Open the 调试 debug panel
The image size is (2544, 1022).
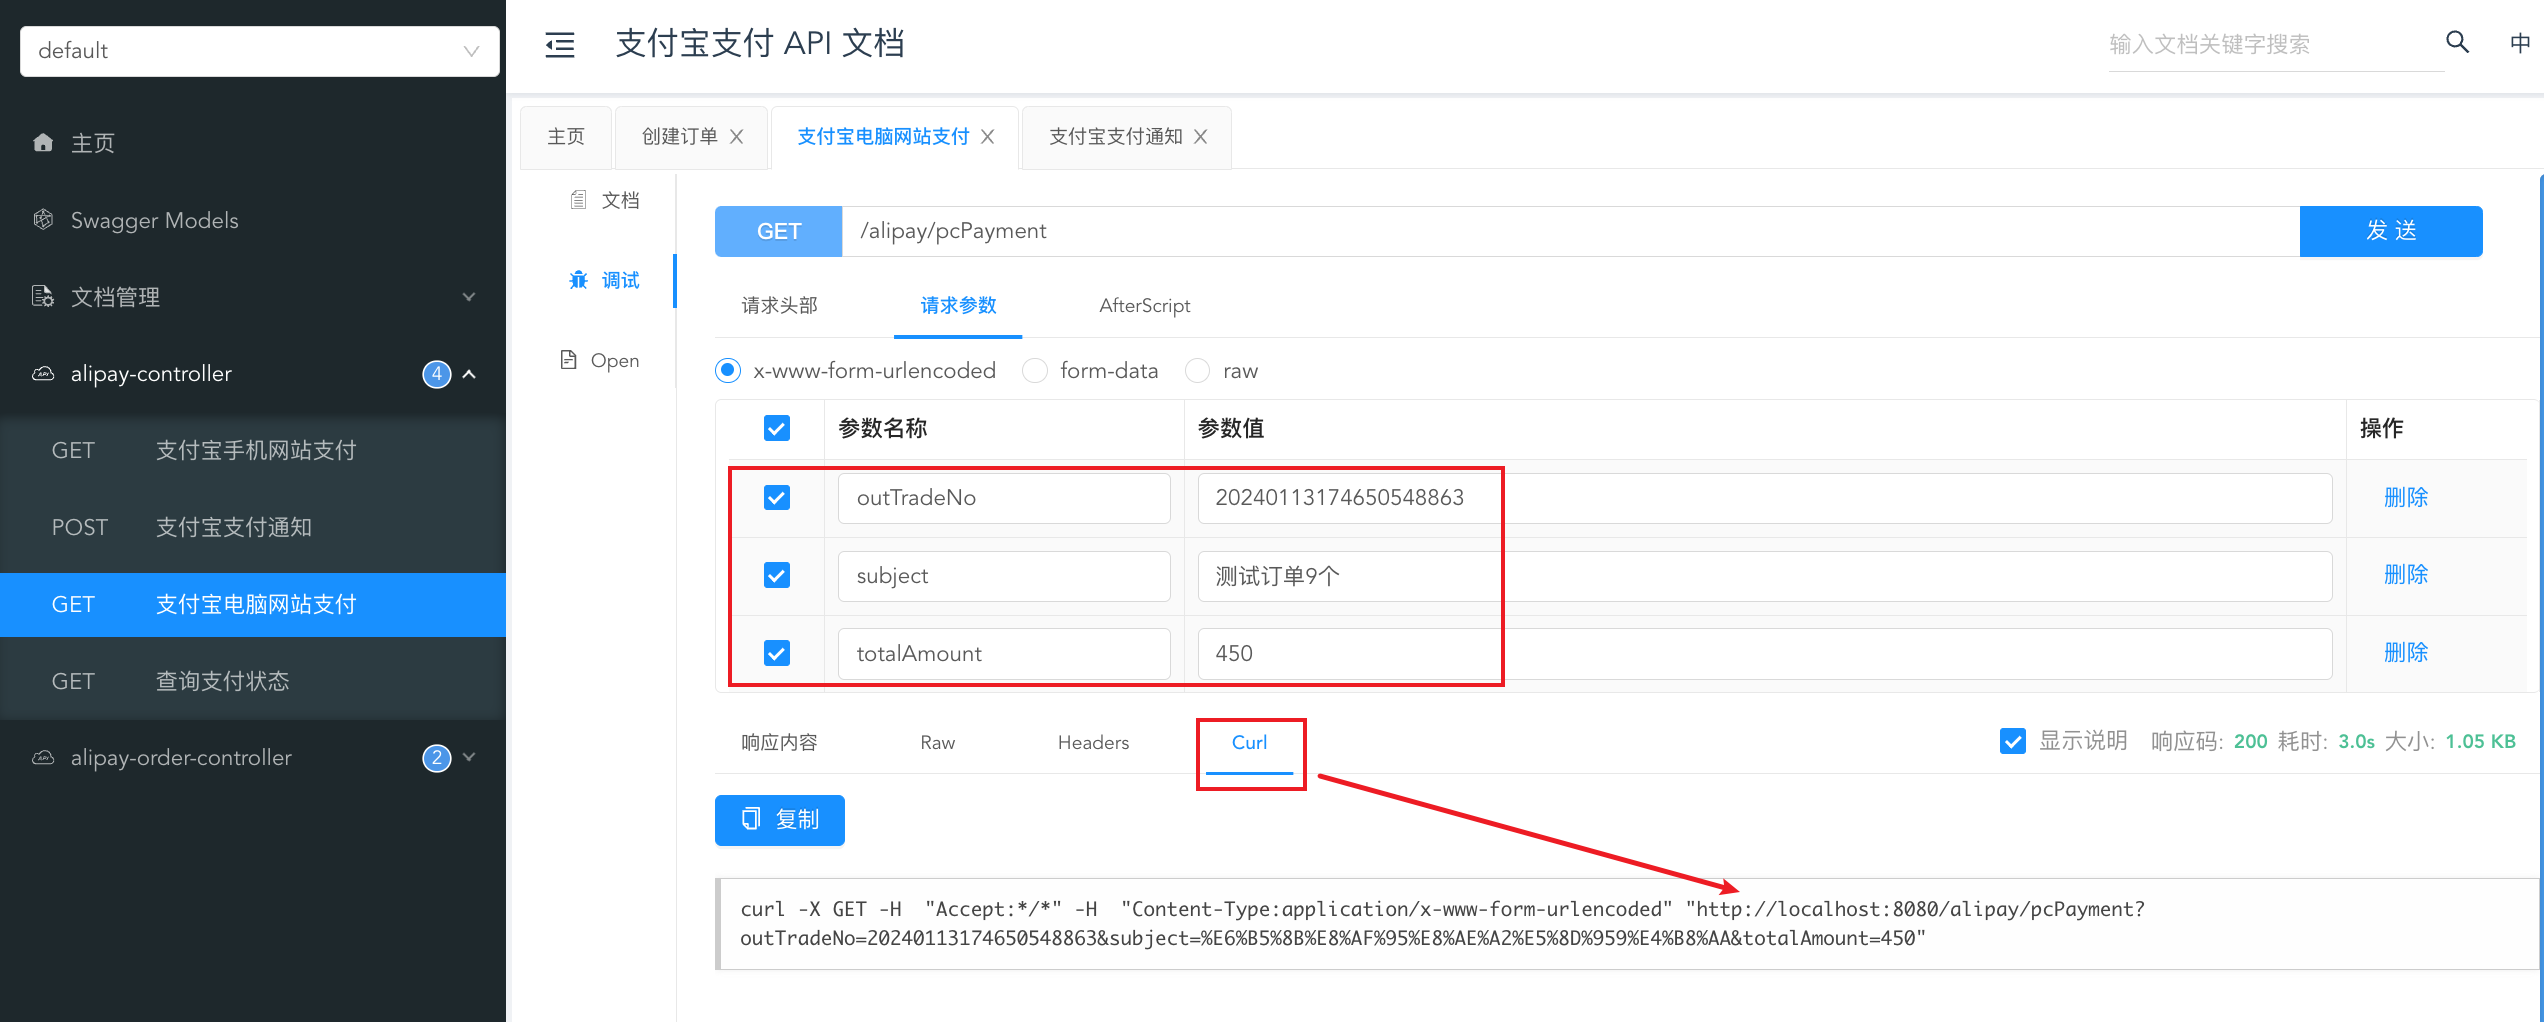tap(605, 280)
